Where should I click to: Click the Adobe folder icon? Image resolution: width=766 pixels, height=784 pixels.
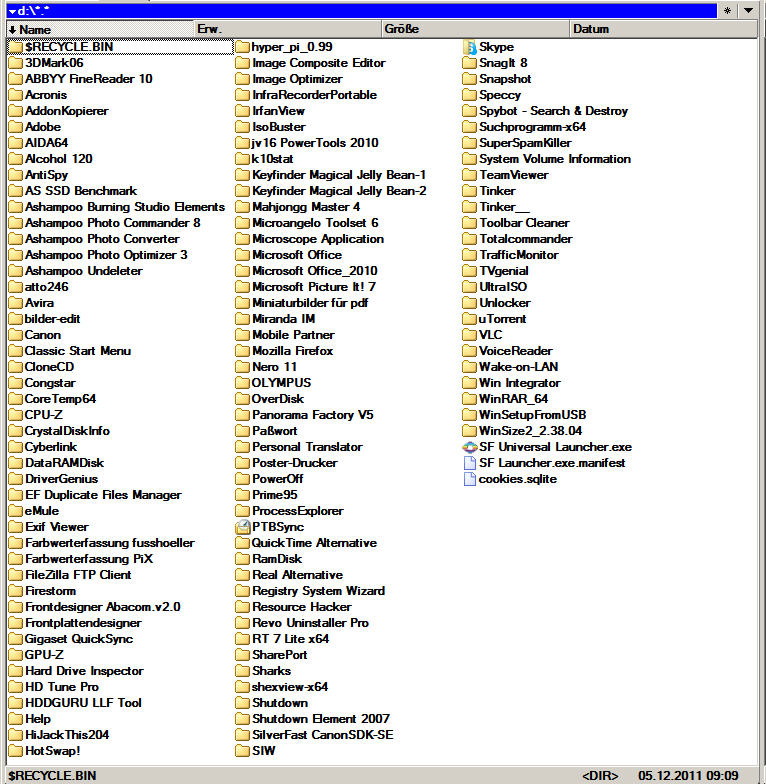[16, 127]
